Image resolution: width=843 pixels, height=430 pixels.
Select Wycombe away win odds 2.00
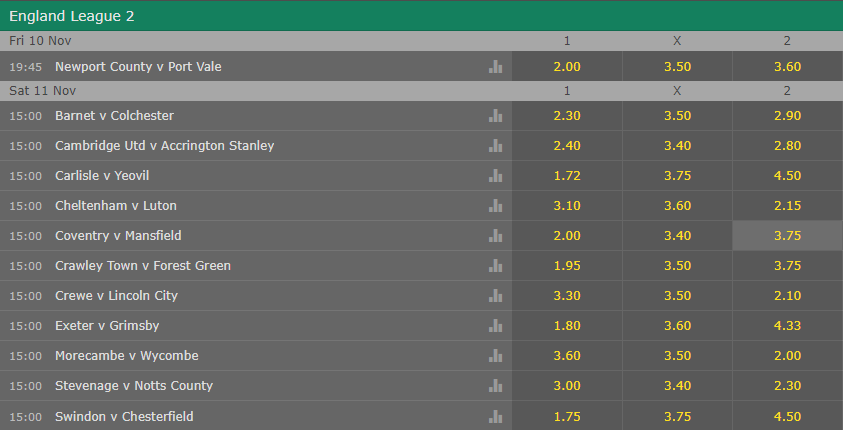pyautogui.click(x=788, y=356)
